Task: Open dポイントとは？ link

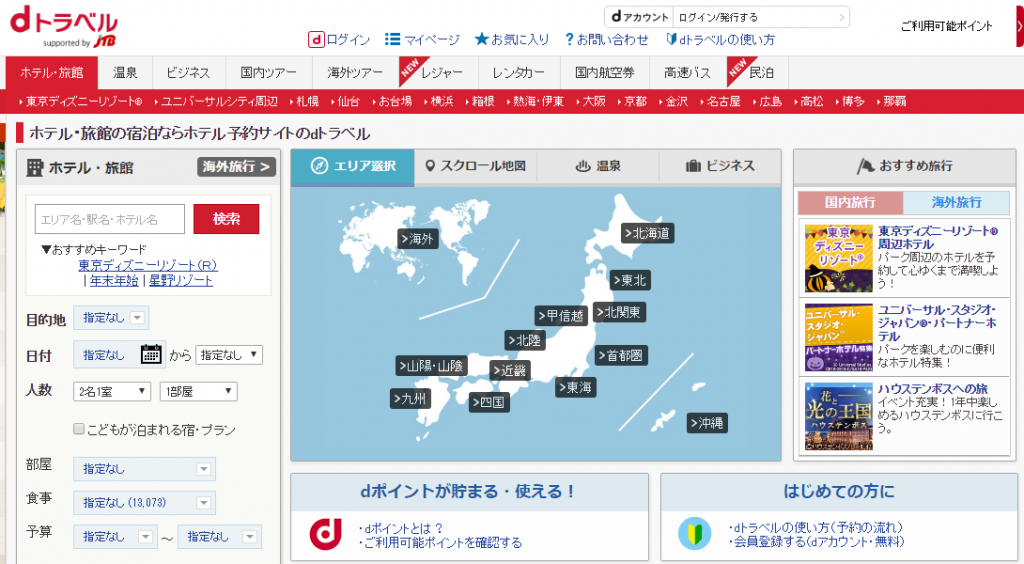Action: [x=403, y=528]
